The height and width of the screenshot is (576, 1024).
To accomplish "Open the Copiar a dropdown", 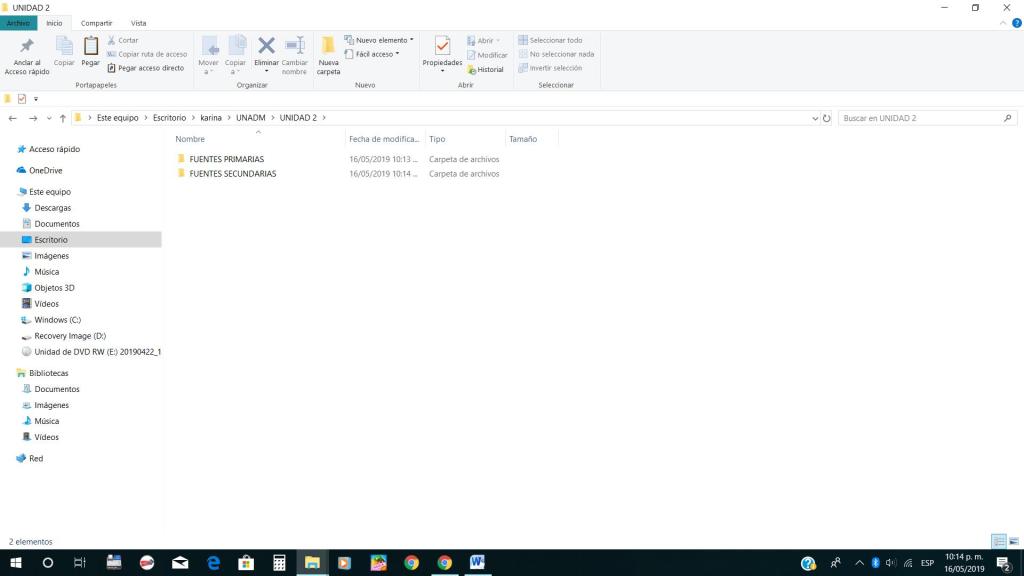I will pos(236,56).
